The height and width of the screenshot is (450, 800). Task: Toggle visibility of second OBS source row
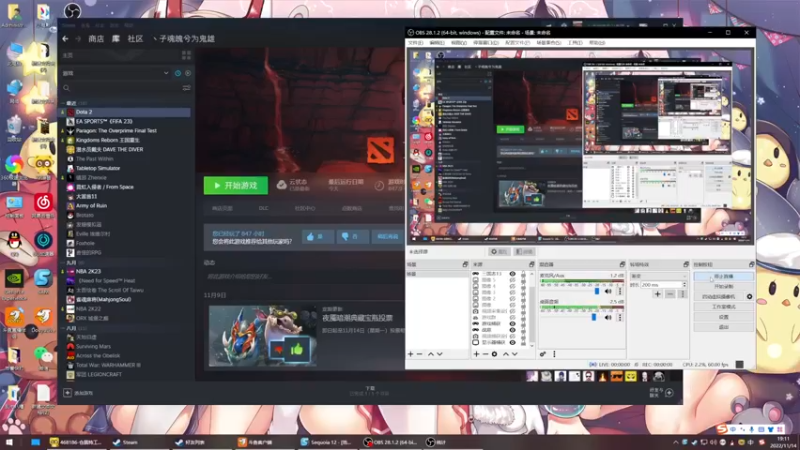point(512,280)
